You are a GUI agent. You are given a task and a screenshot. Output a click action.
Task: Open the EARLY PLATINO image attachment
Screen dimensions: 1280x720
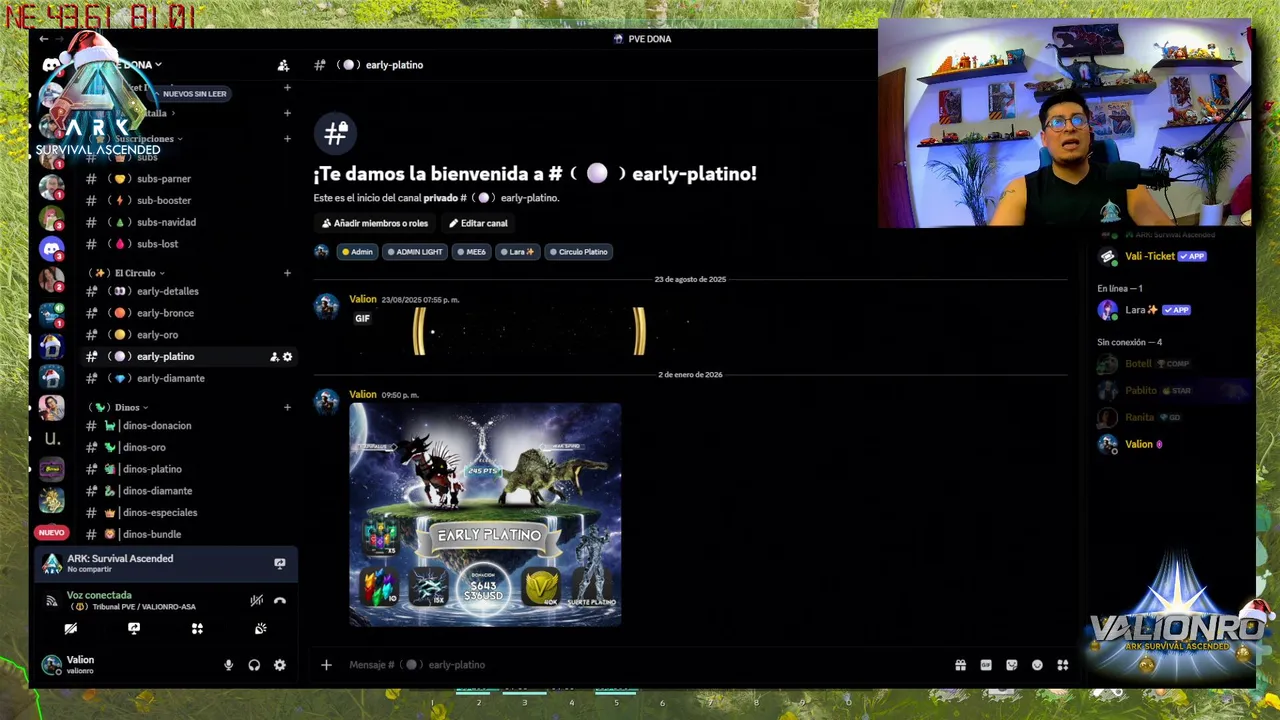point(485,515)
